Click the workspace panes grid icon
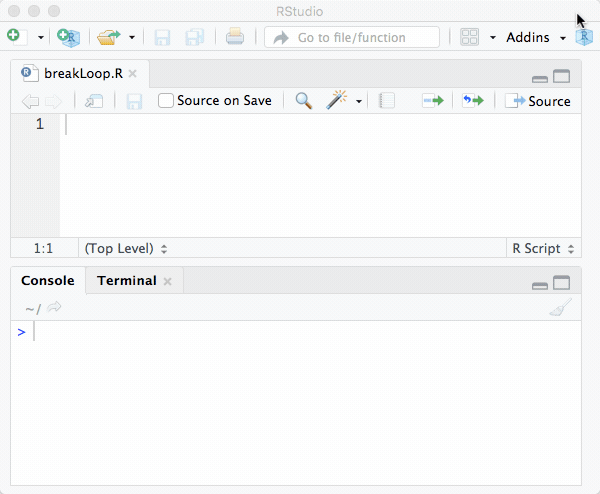The image size is (600, 494). [469, 37]
